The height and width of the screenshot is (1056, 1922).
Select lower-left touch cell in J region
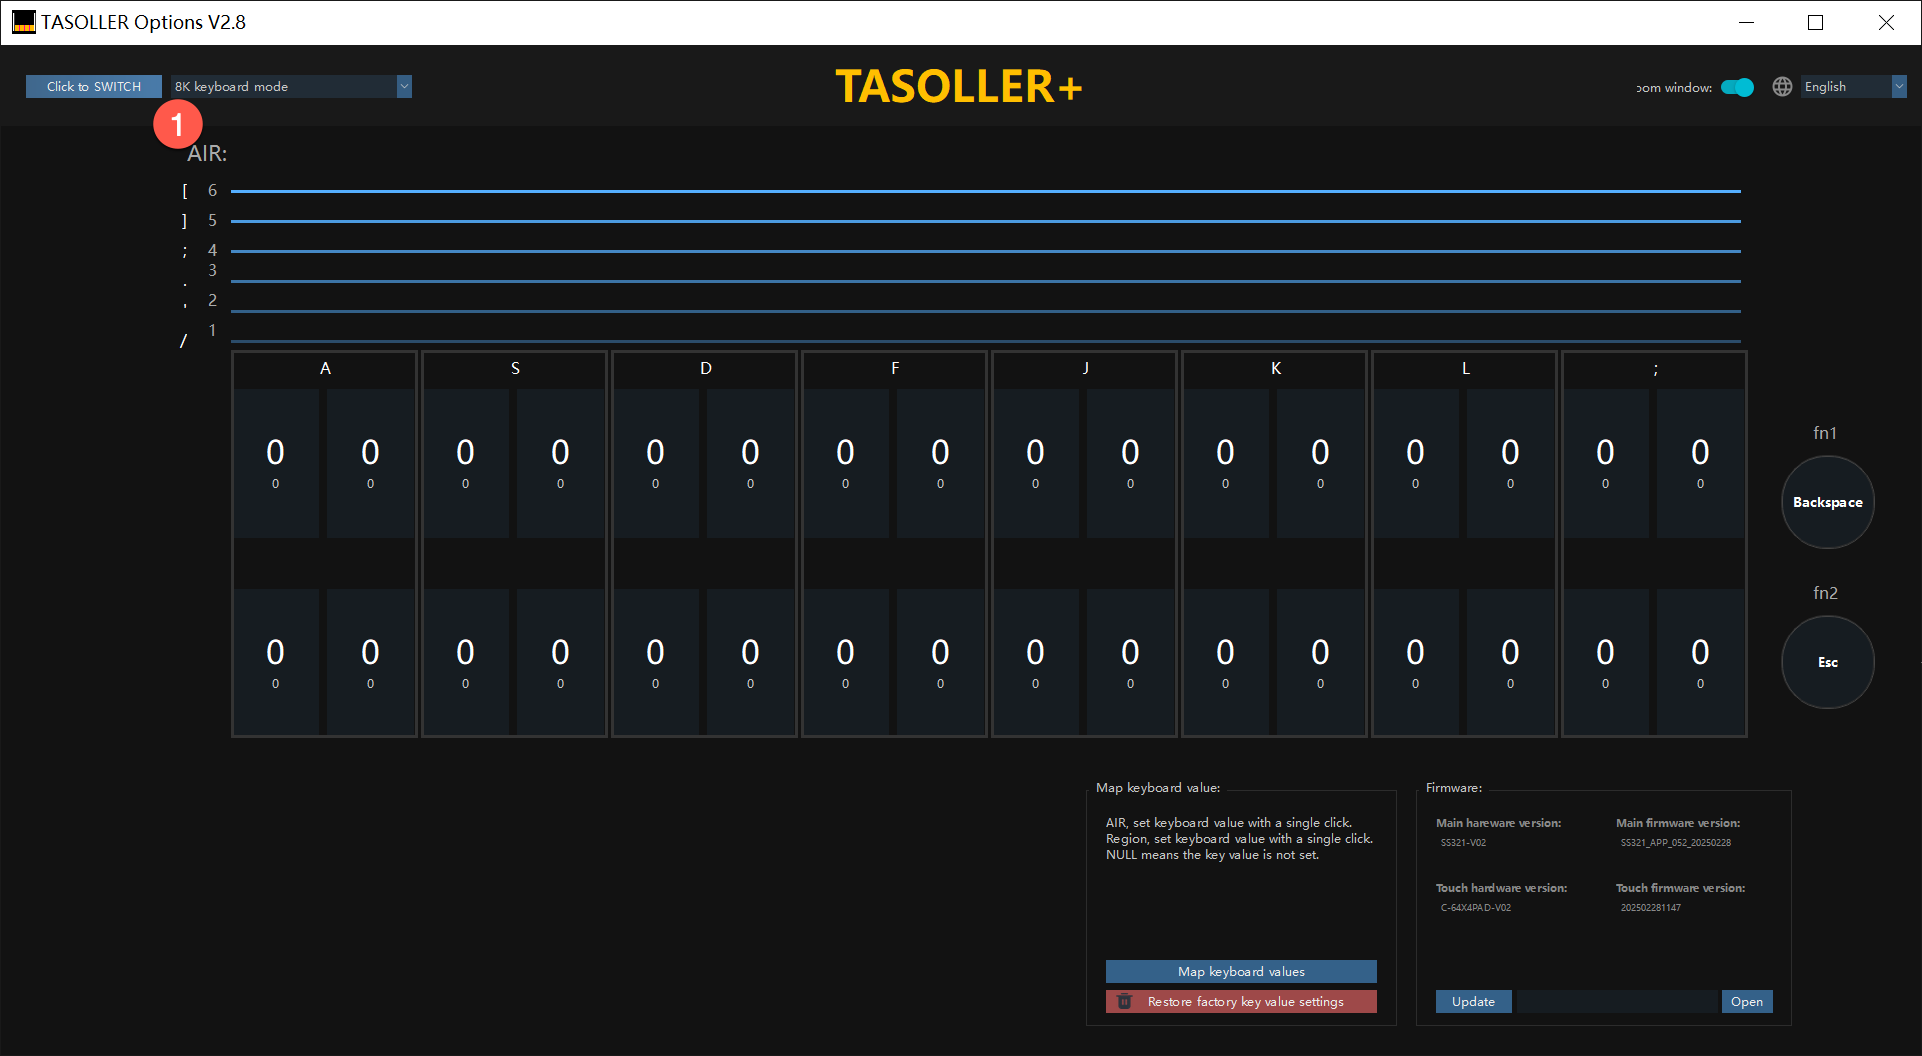pyautogui.click(x=1036, y=661)
